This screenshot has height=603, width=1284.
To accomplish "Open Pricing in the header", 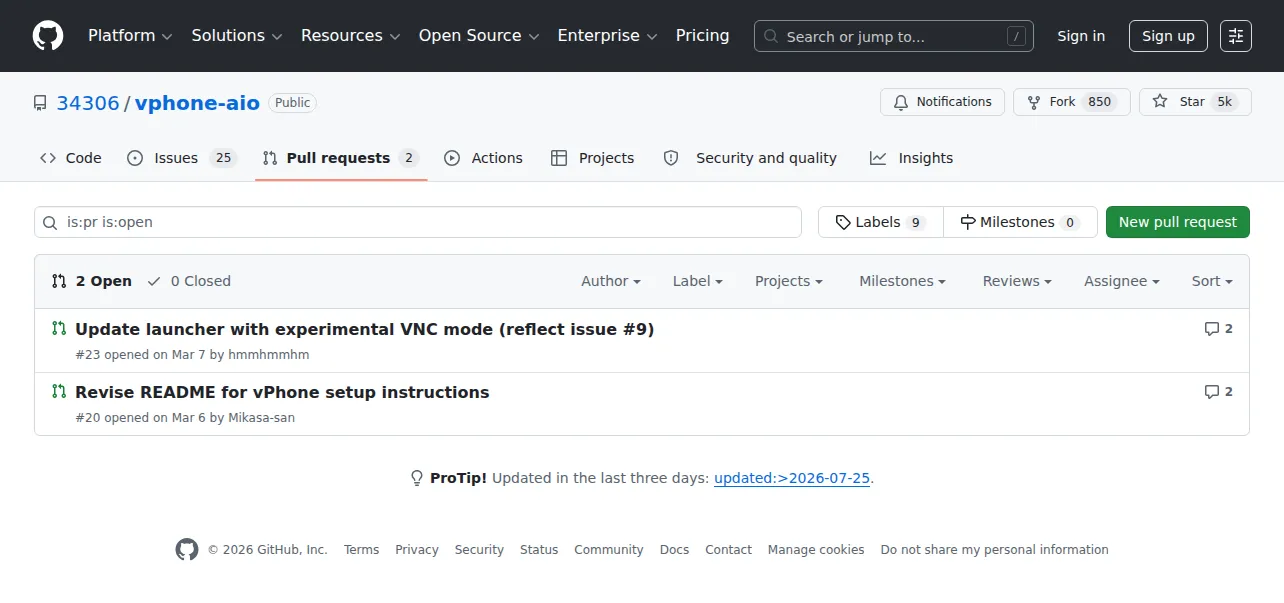I will 702,36.
